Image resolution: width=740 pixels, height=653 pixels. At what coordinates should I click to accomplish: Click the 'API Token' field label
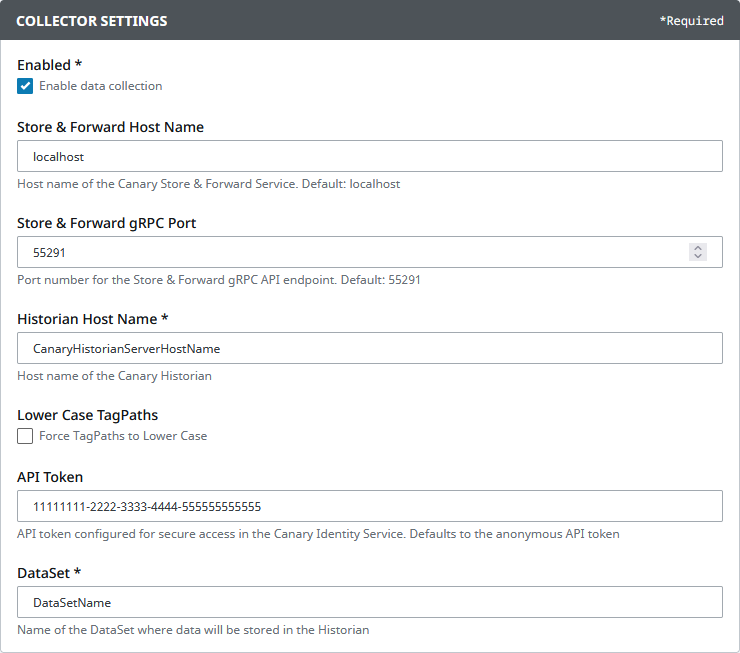pyautogui.click(x=50, y=477)
